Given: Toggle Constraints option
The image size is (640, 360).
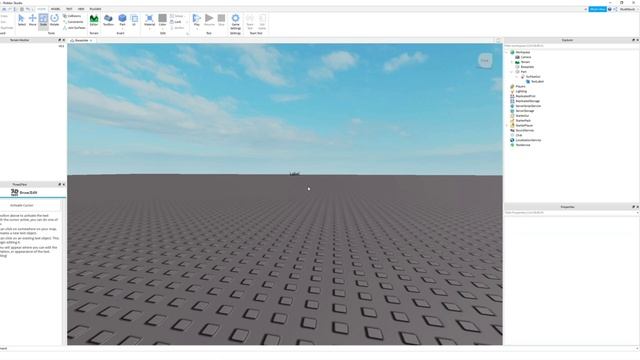Looking at the screenshot, I should 73,22.
